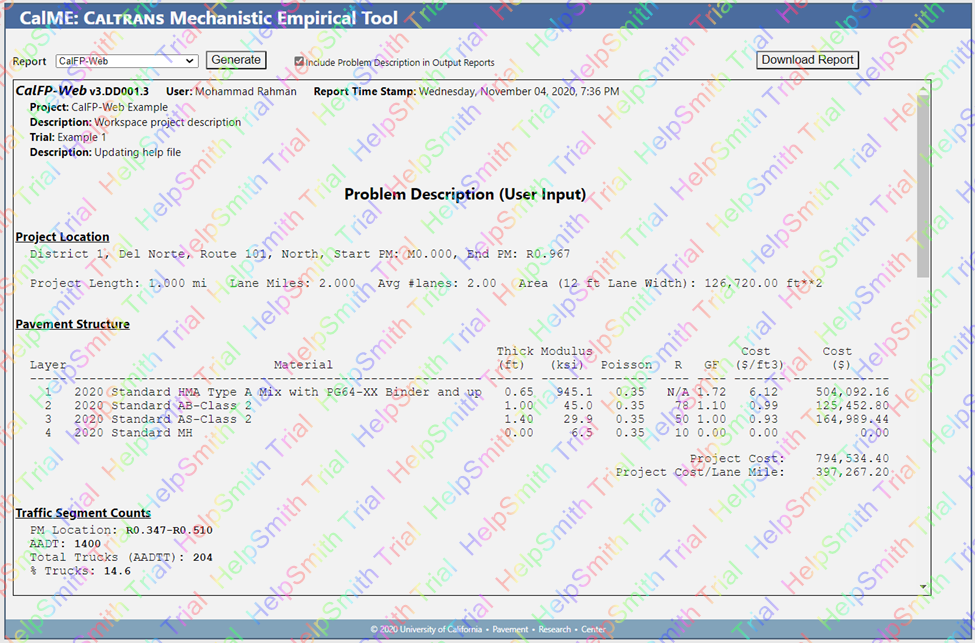975x643 pixels.
Task: Click the Generate button
Action: [236, 60]
